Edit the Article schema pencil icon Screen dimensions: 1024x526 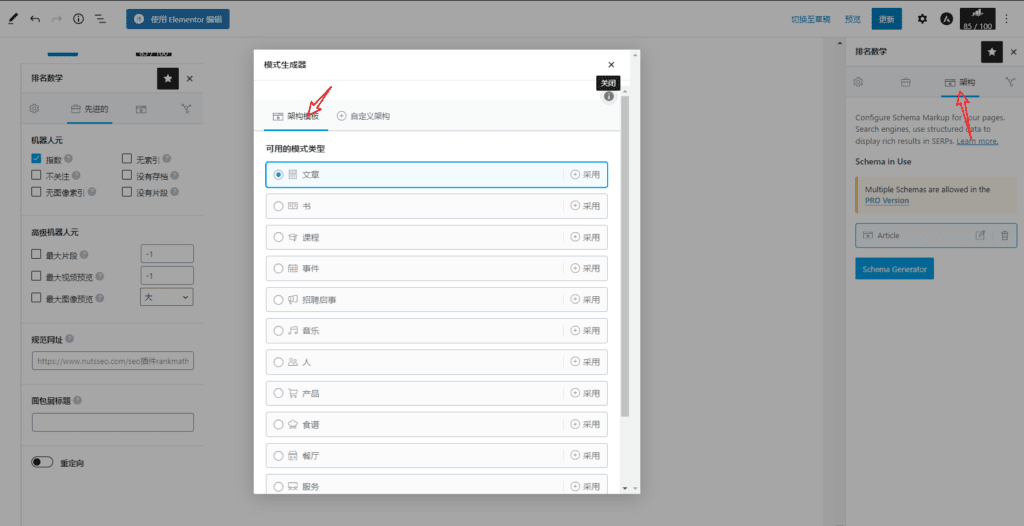click(980, 235)
